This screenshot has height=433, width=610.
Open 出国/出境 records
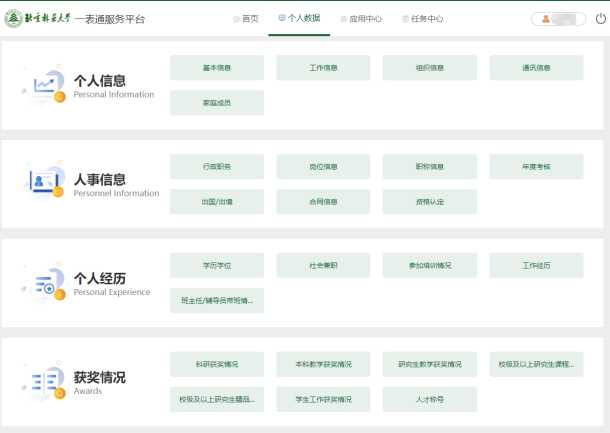coord(217,202)
